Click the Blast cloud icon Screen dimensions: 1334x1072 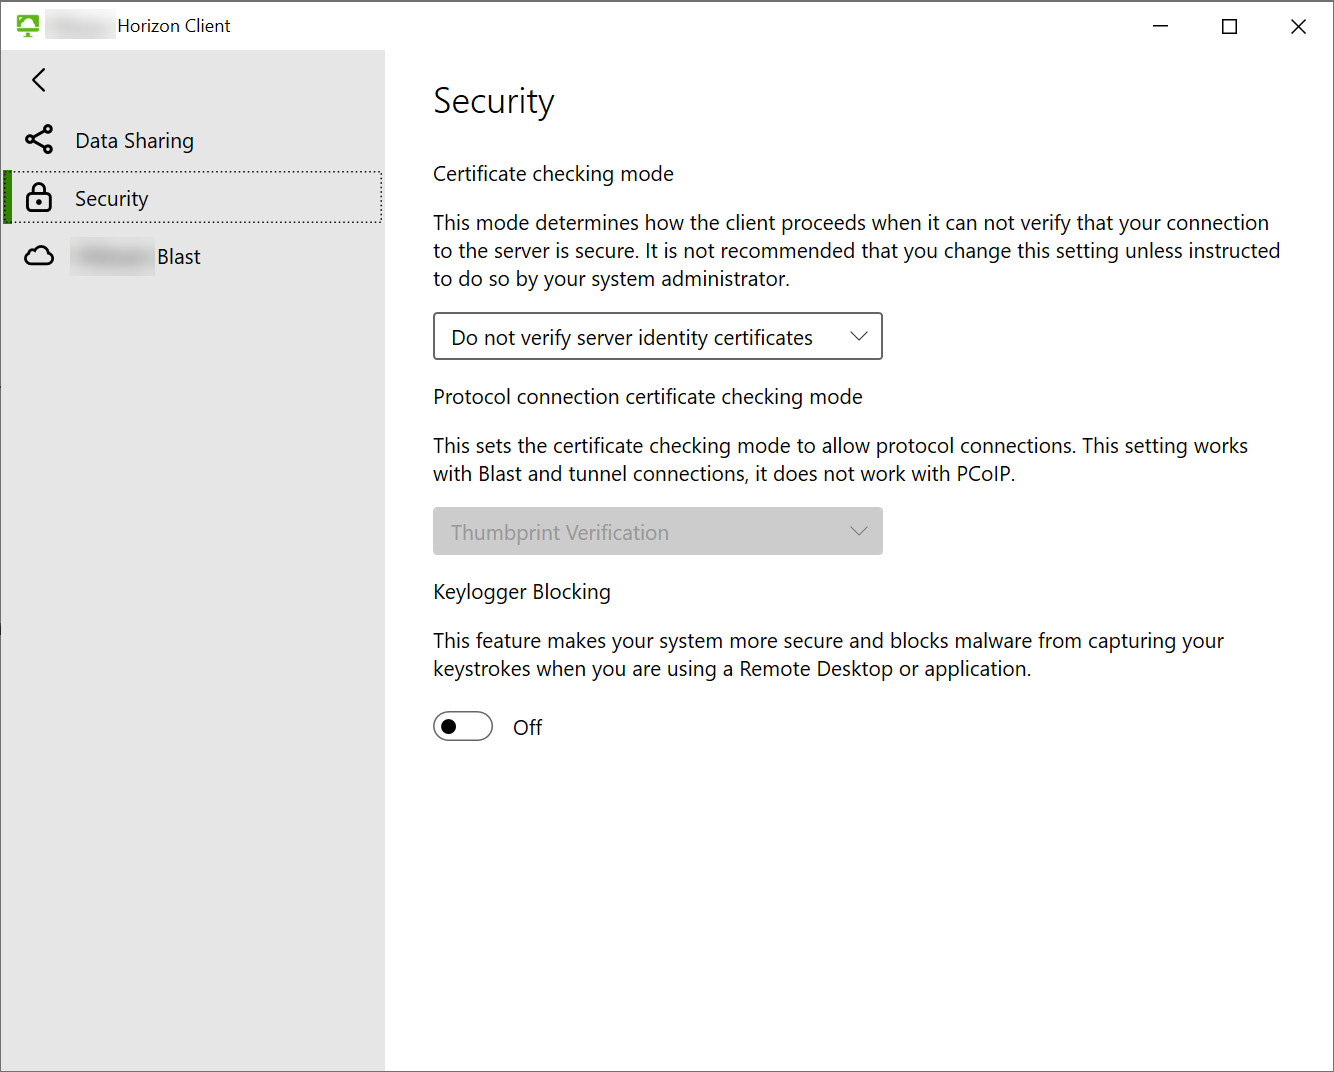click(39, 256)
